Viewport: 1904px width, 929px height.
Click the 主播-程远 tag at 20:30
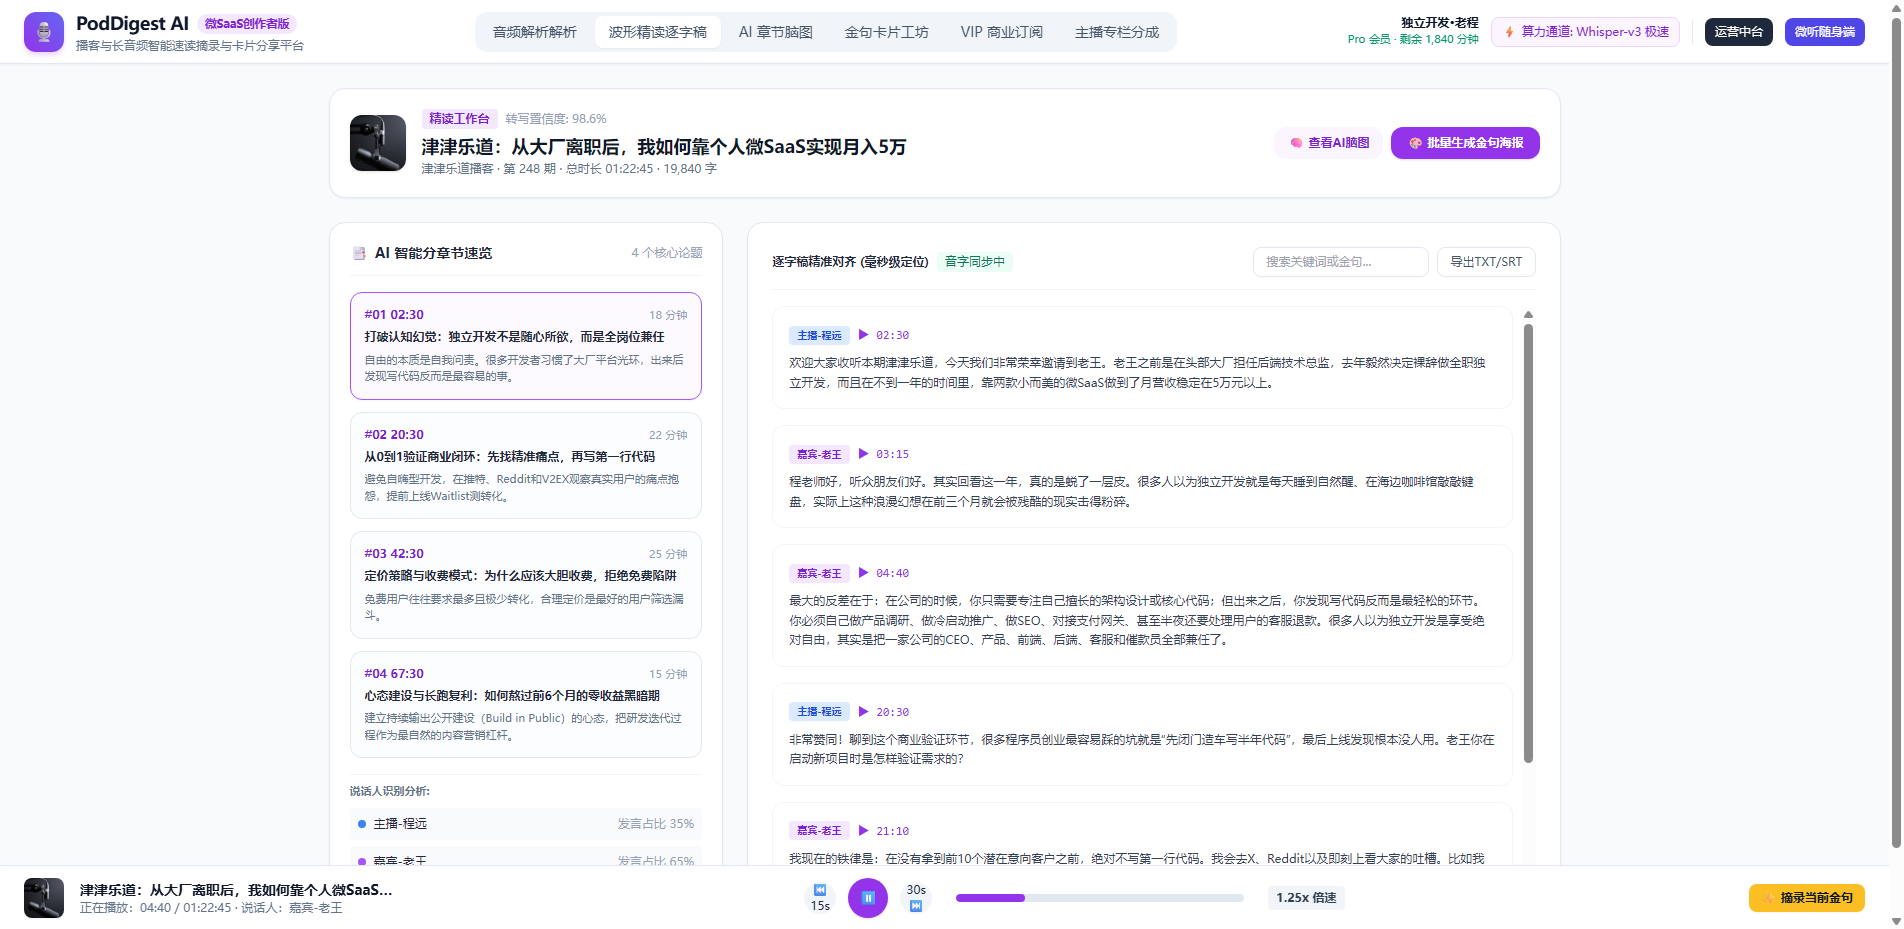pyautogui.click(x=819, y=712)
